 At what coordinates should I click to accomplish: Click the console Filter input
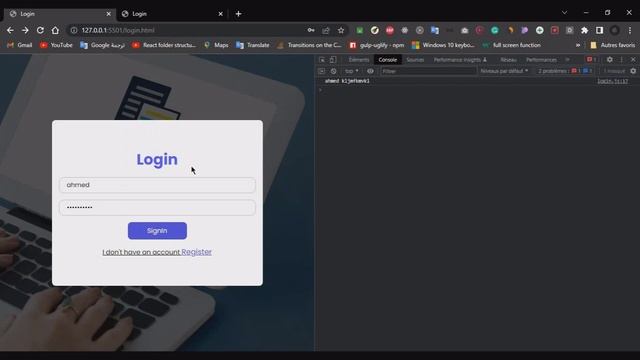point(428,71)
